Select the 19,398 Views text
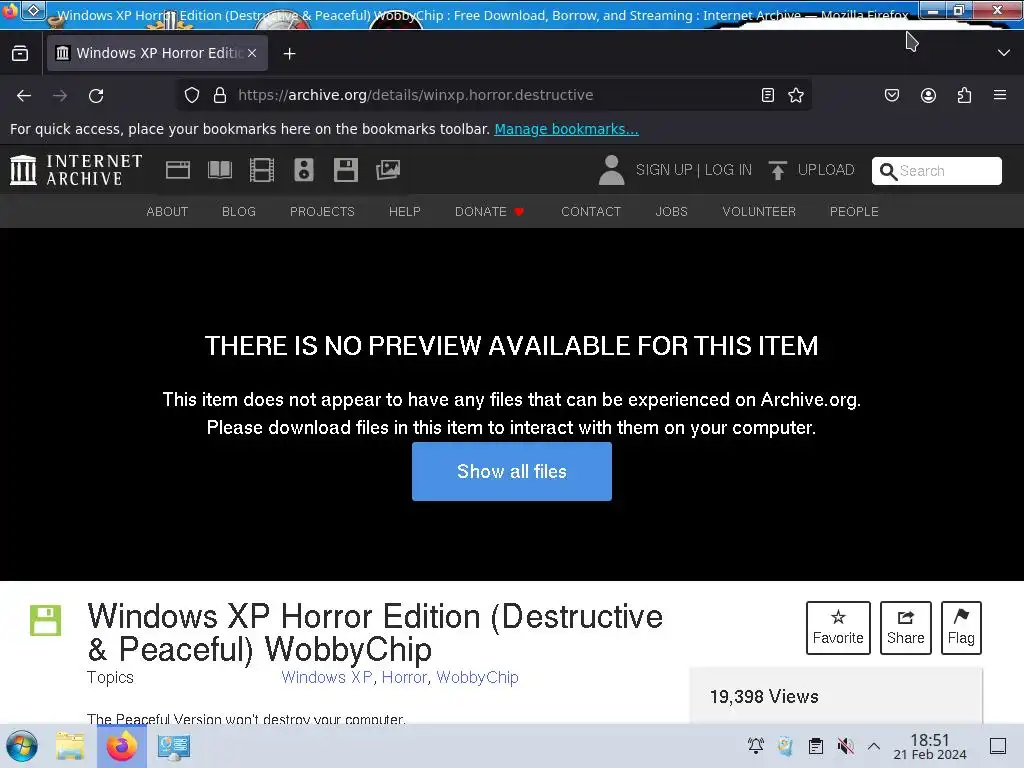 point(764,697)
